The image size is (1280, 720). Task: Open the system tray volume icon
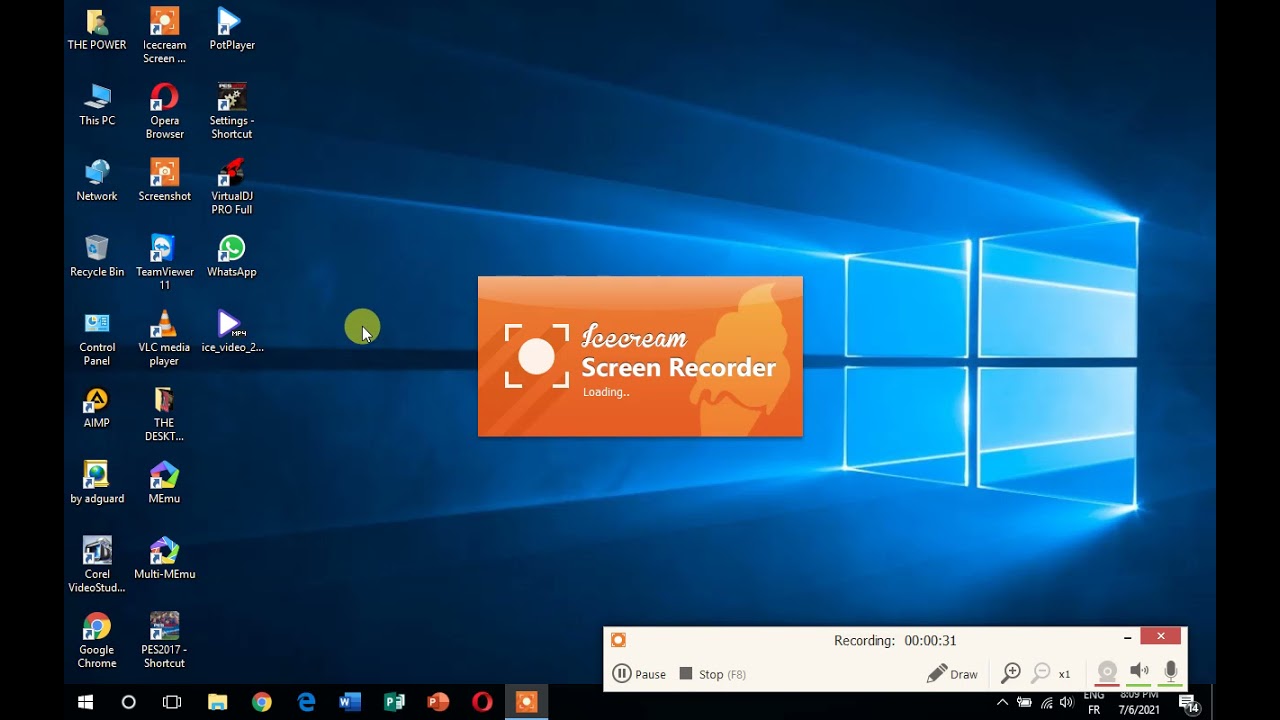coord(1067,703)
